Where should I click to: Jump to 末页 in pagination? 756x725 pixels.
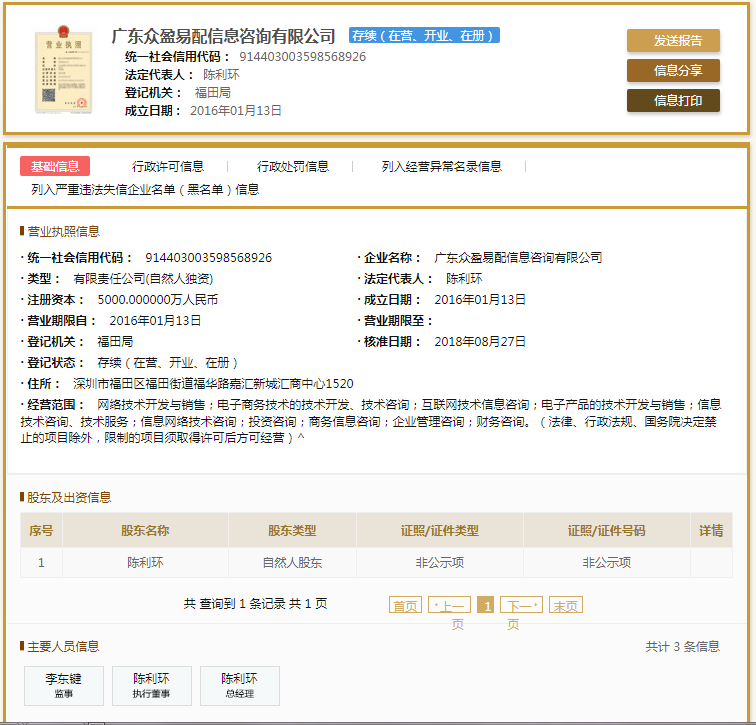click(565, 605)
